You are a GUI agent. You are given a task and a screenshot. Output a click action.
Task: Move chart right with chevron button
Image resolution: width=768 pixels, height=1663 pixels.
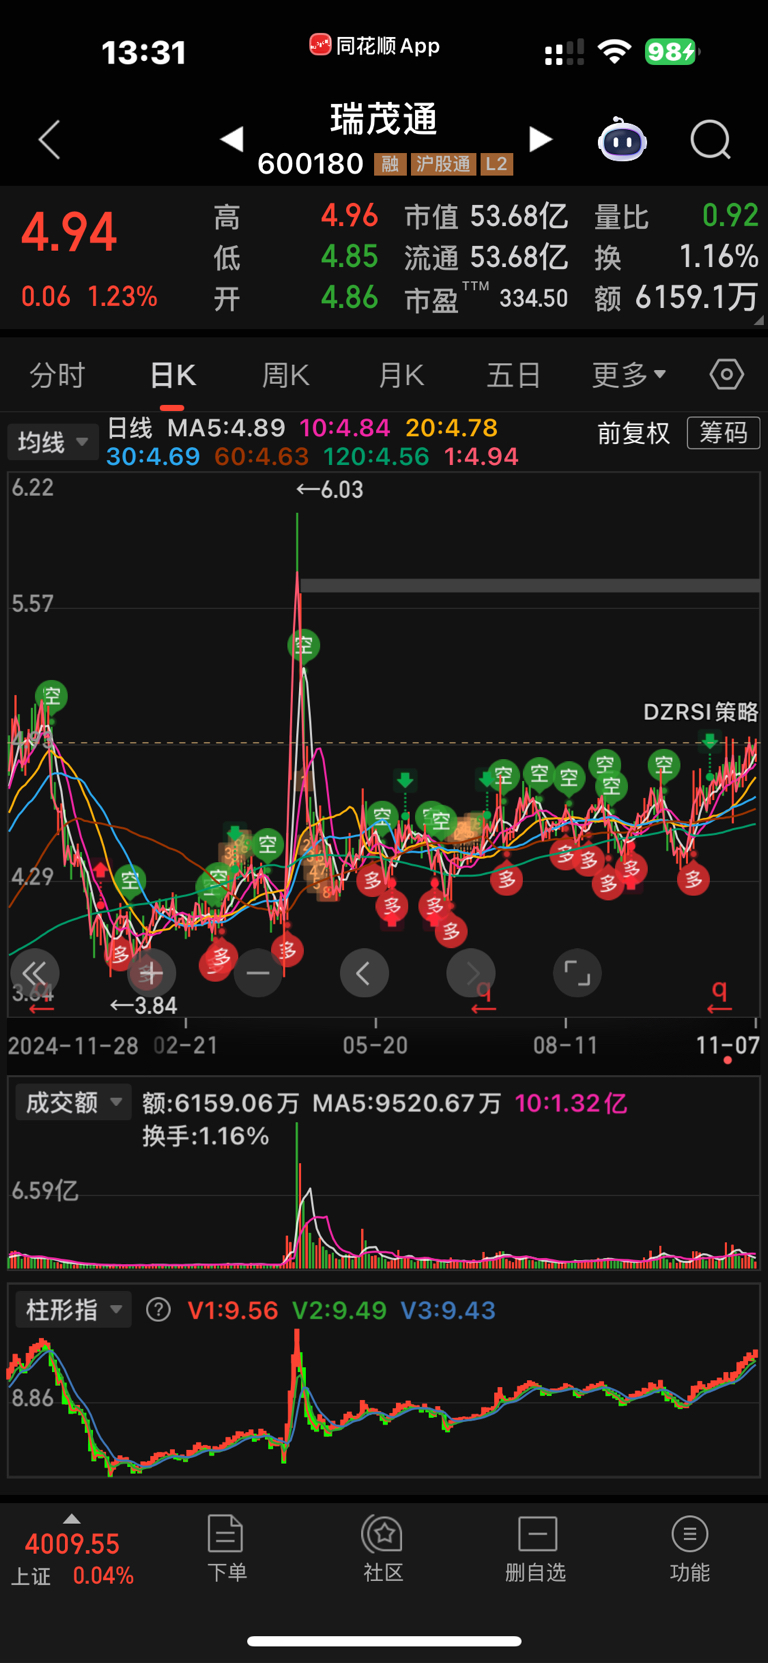click(471, 973)
